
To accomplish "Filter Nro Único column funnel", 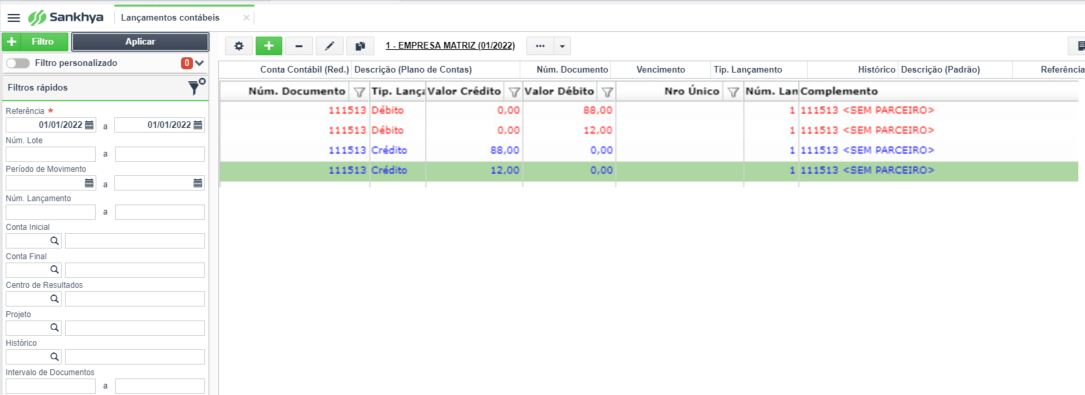I will click(x=733, y=91).
